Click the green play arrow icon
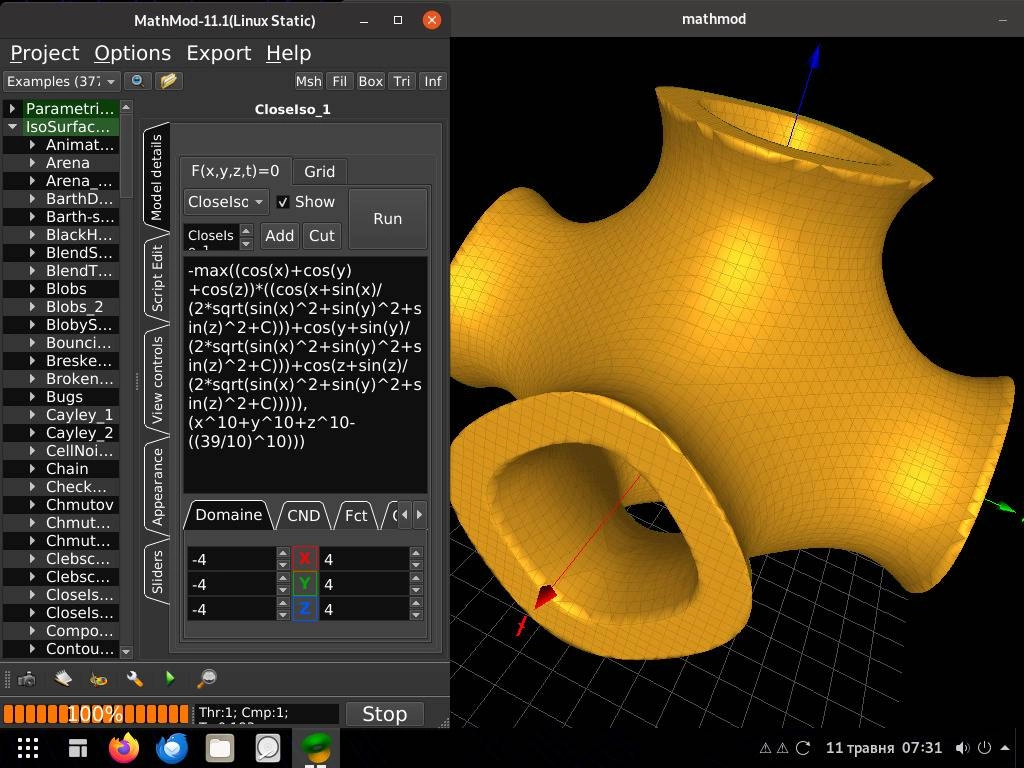Viewport: 1024px width, 768px height. pos(170,679)
